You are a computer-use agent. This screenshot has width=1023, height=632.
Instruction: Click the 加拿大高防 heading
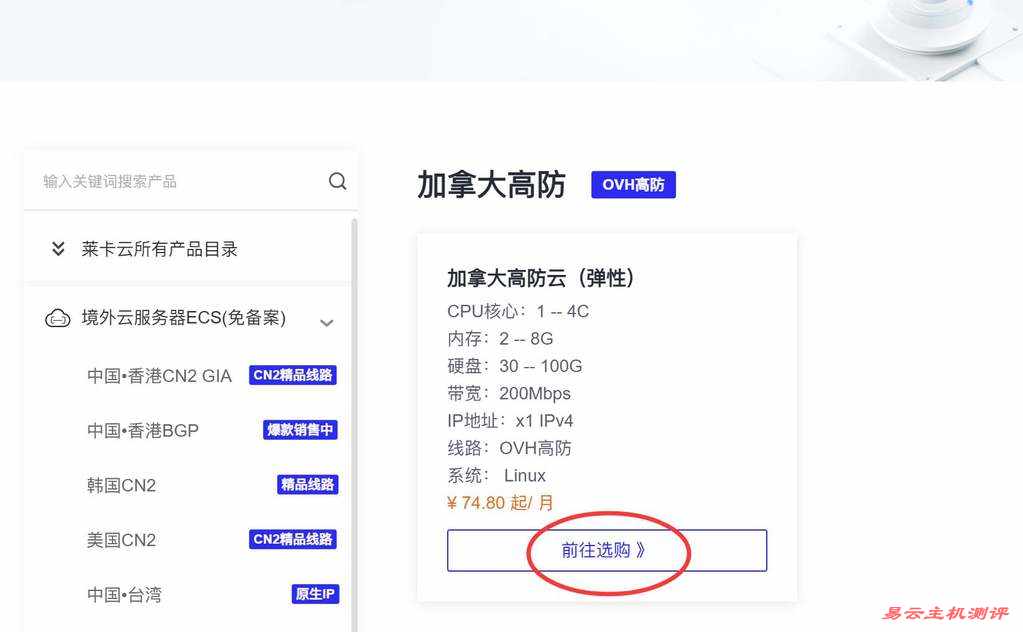pos(491,185)
